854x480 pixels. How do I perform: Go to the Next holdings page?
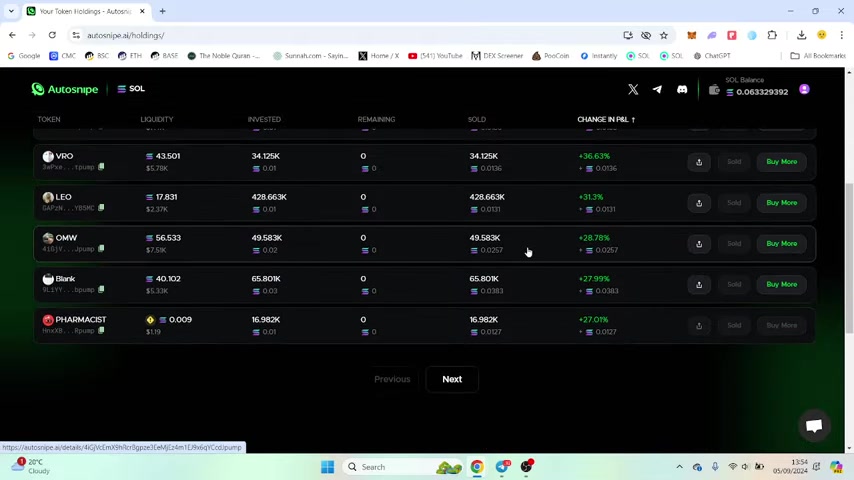(x=452, y=379)
